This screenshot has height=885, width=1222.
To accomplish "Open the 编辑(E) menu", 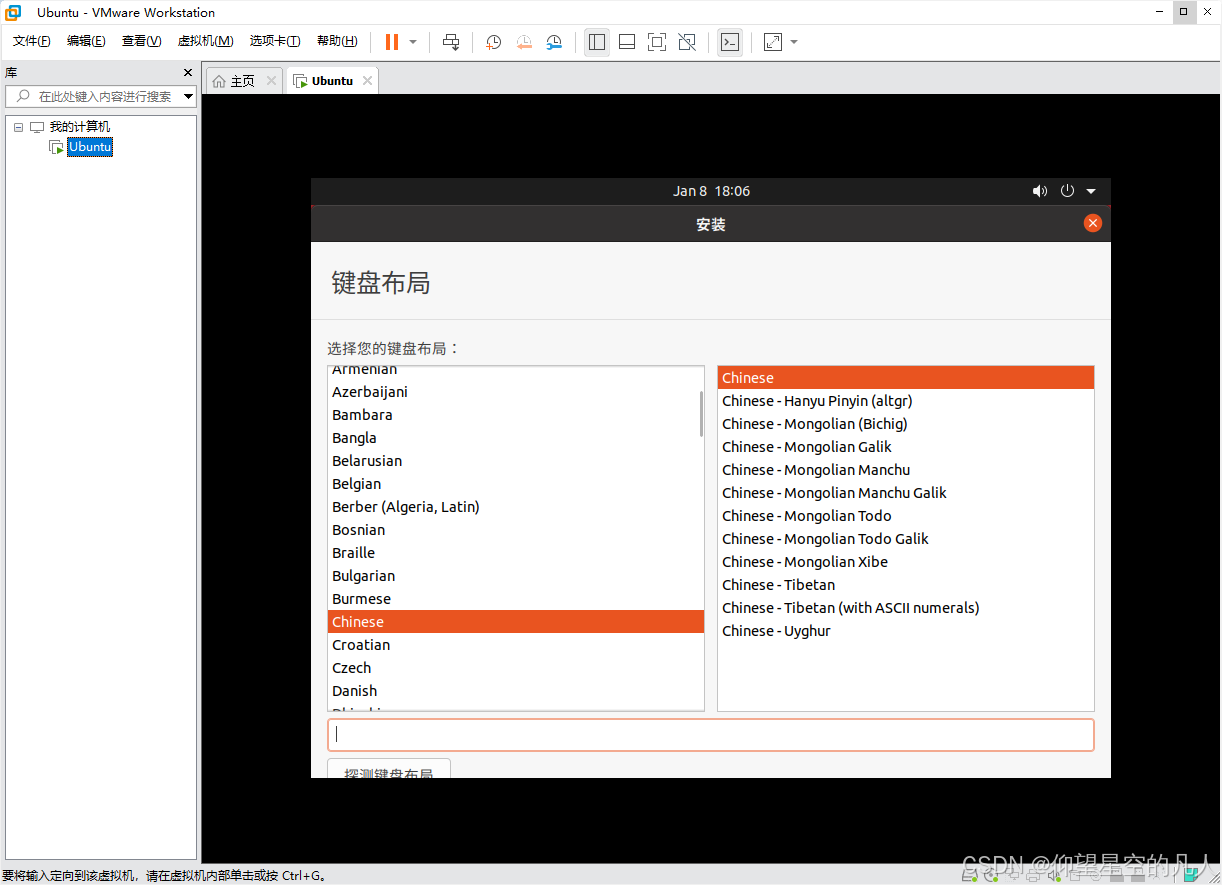I will coord(86,41).
